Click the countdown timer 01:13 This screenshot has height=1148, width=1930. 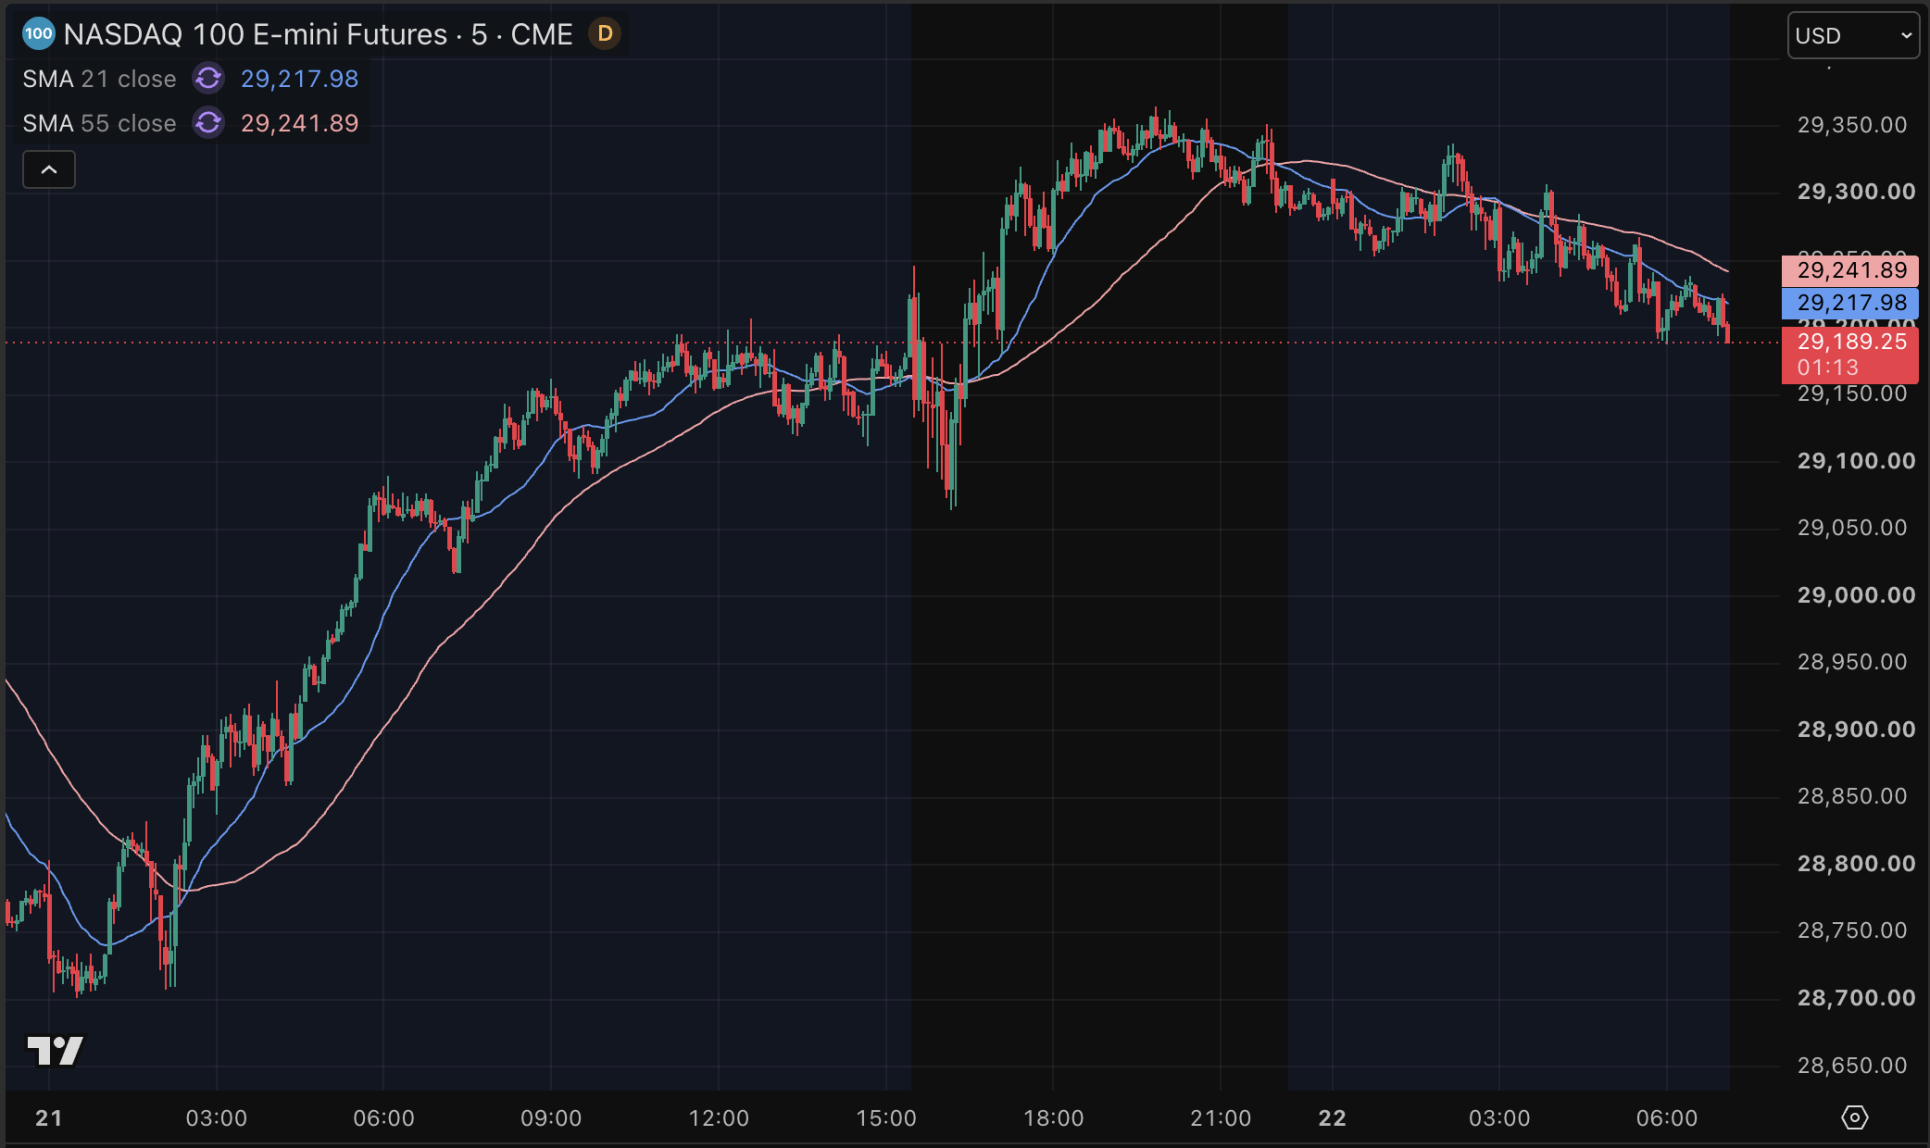click(x=1828, y=367)
